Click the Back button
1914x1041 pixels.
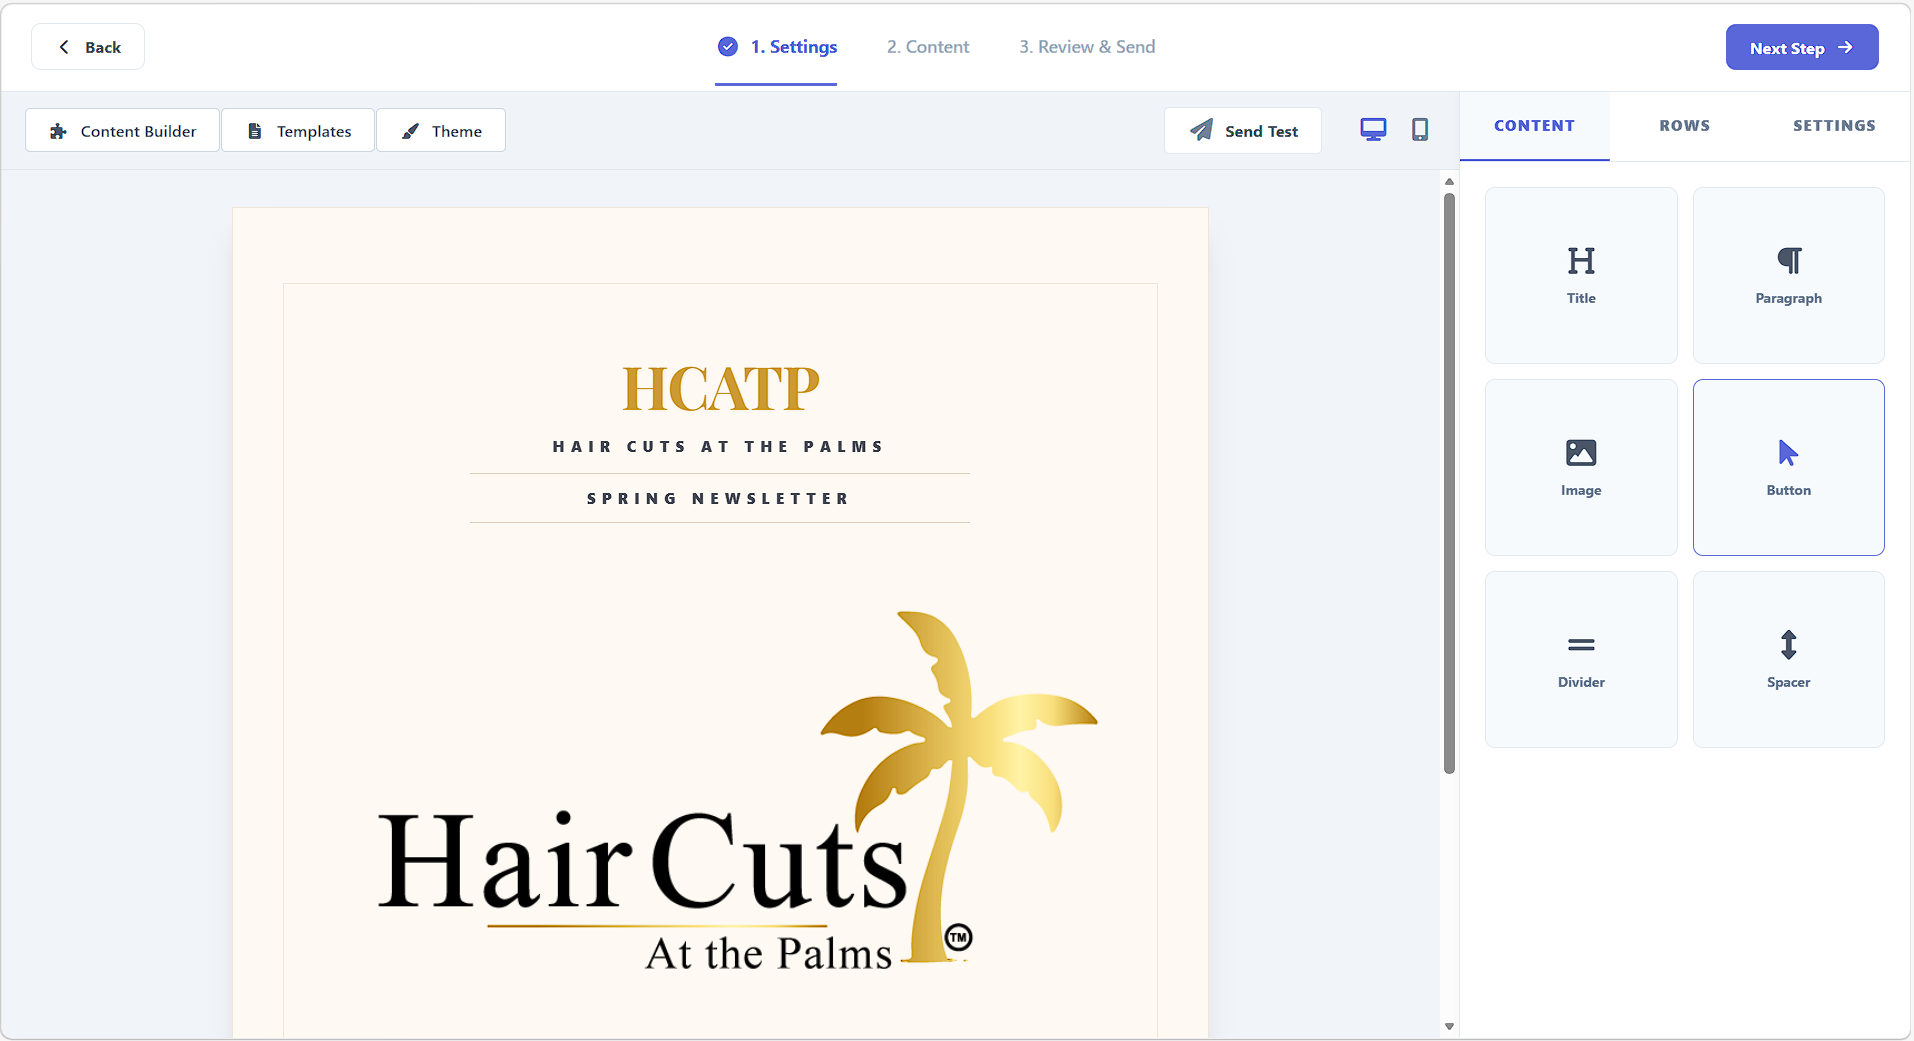click(87, 46)
